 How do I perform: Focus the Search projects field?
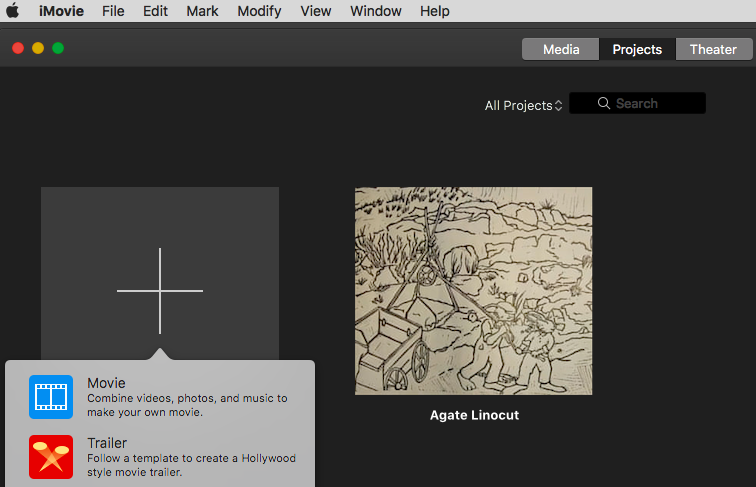pyautogui.click(x=637, y=103)
